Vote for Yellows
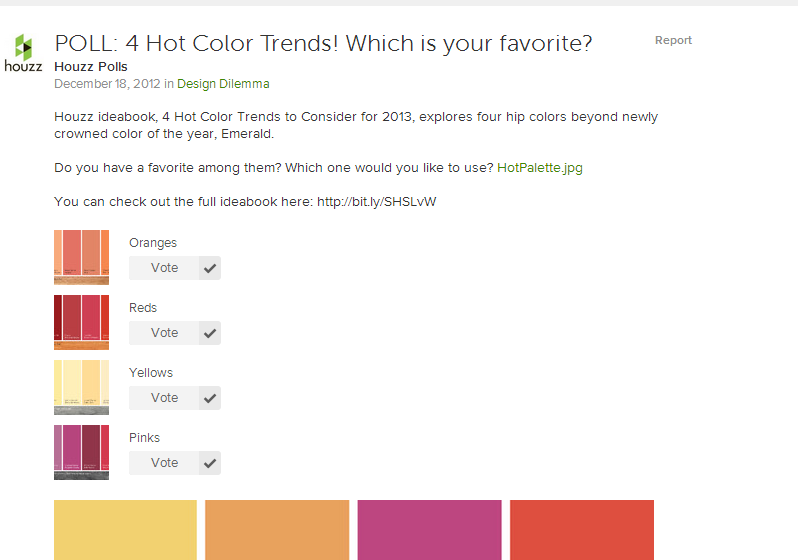The image size is (798, 560). click(164, 398)
